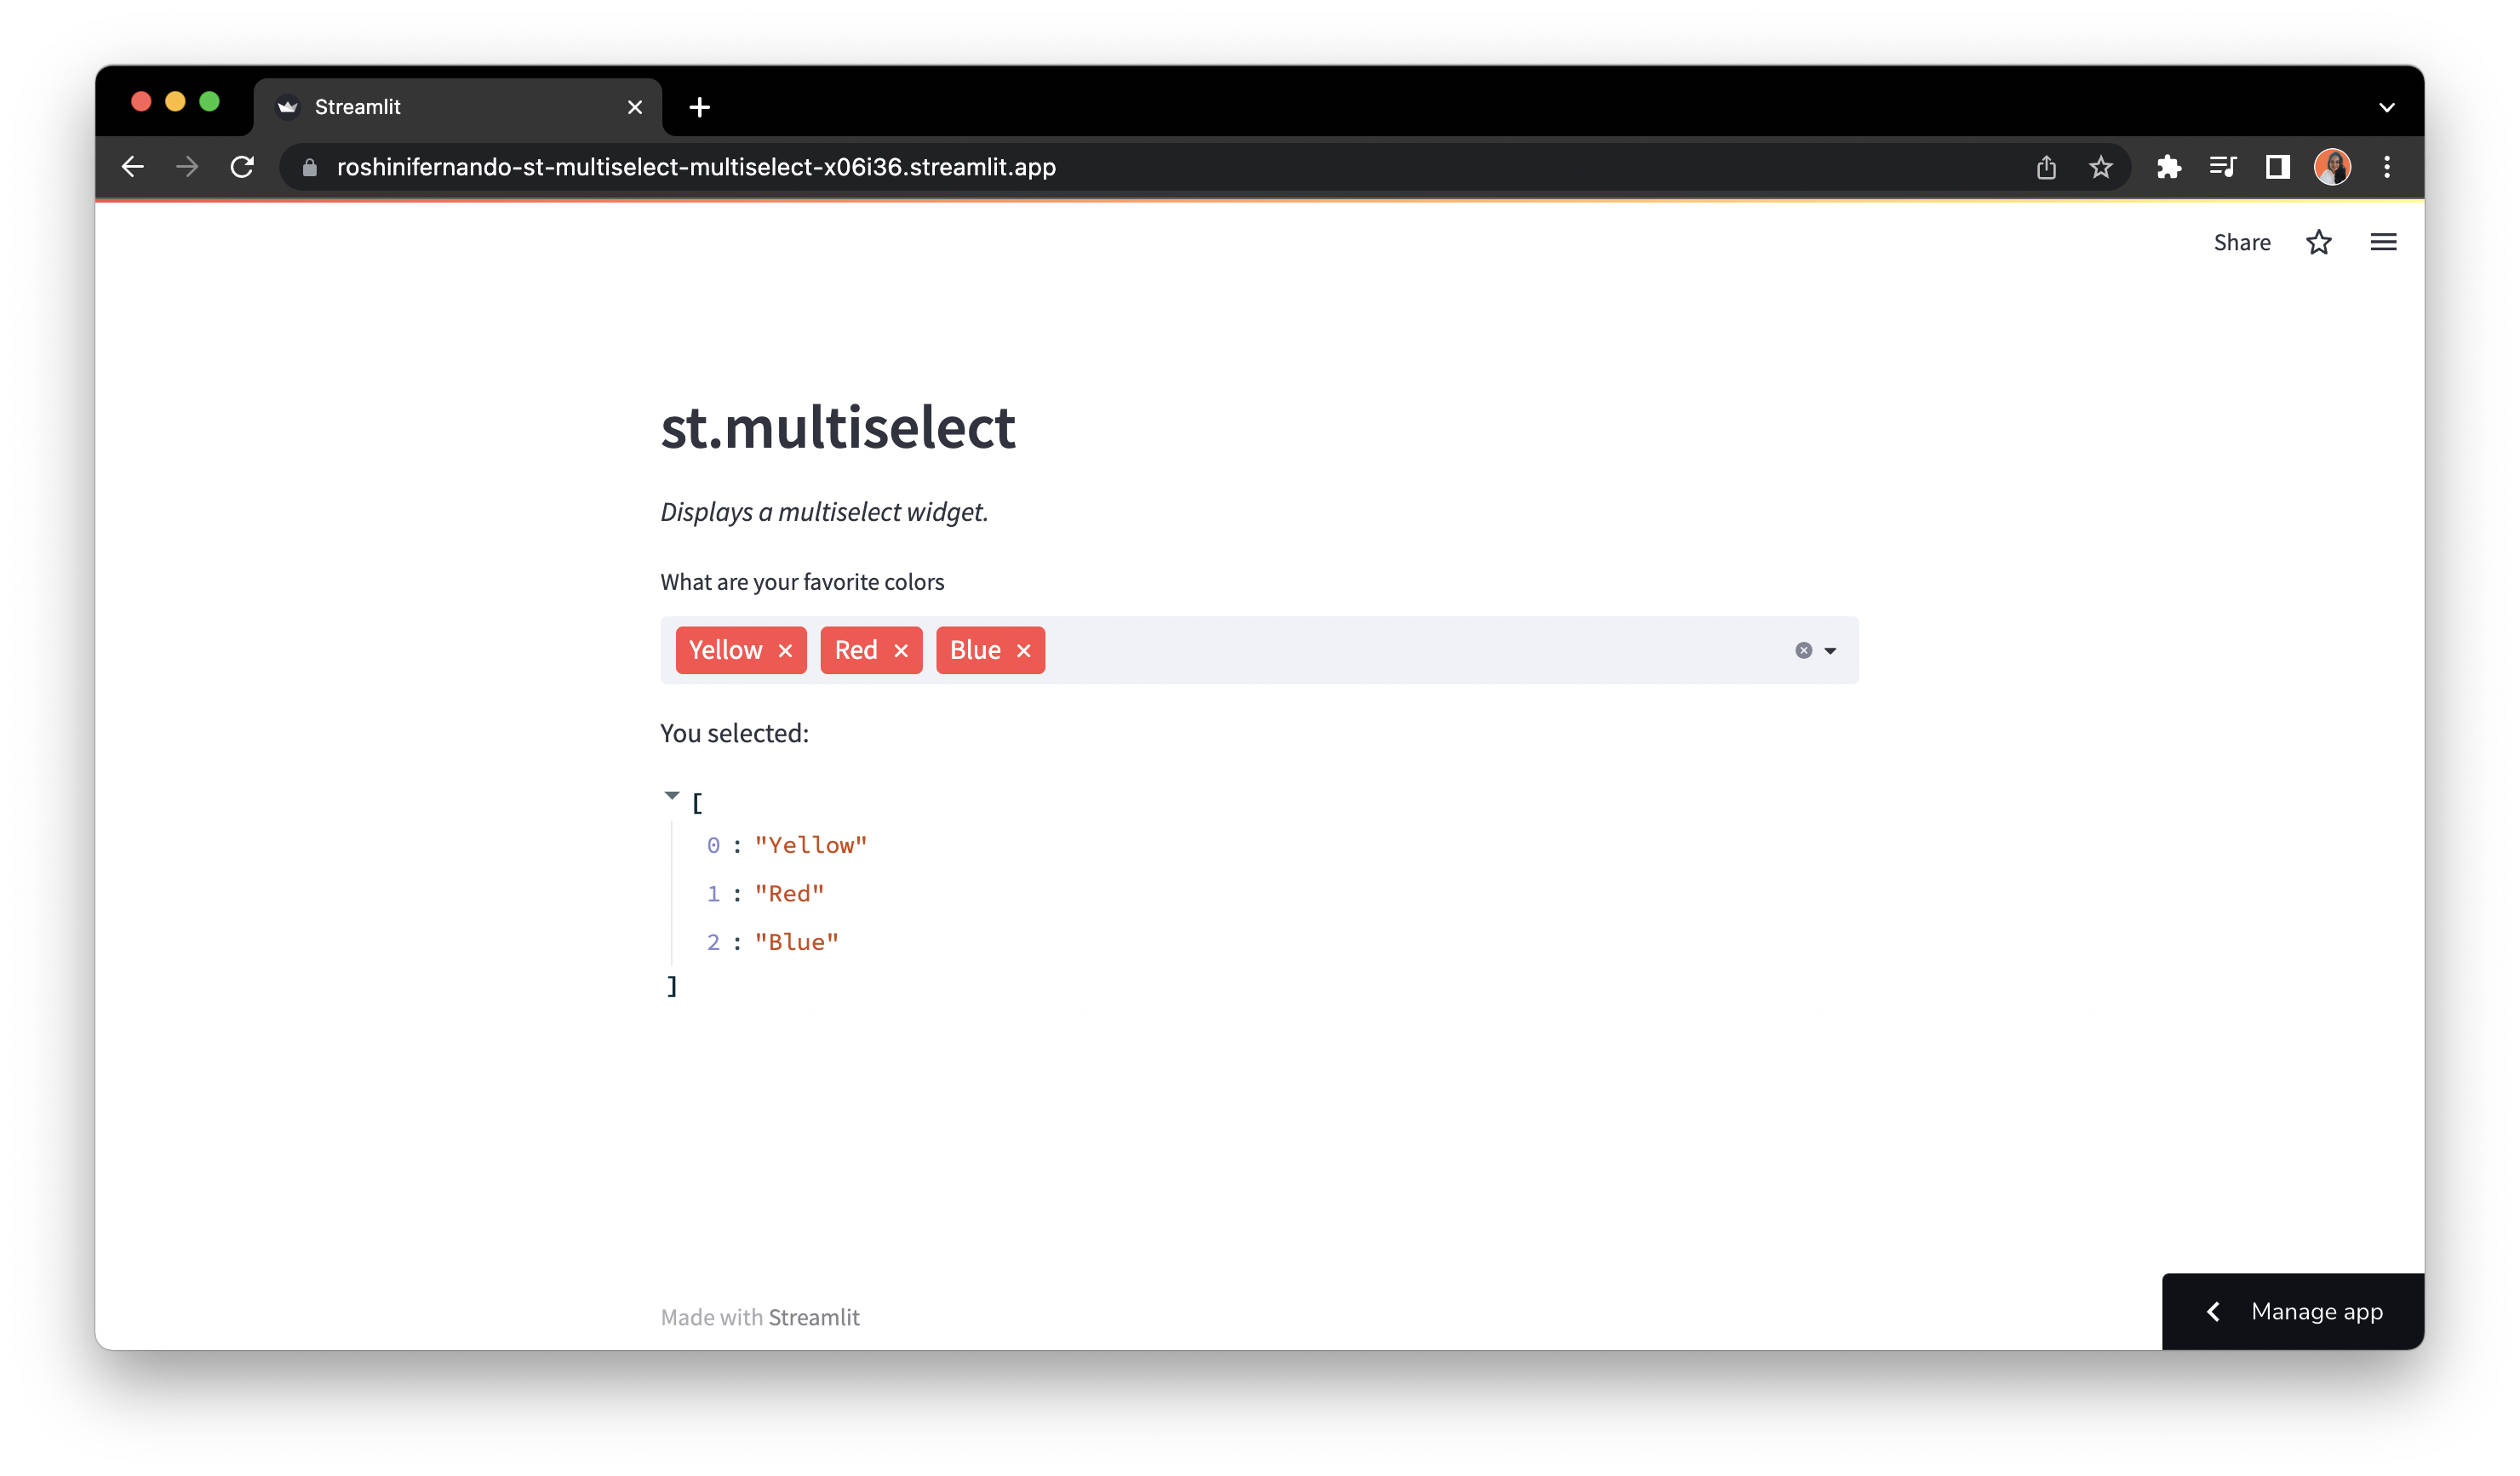Clear all selected colors

pyautogui.click(x=1804, y=651)
